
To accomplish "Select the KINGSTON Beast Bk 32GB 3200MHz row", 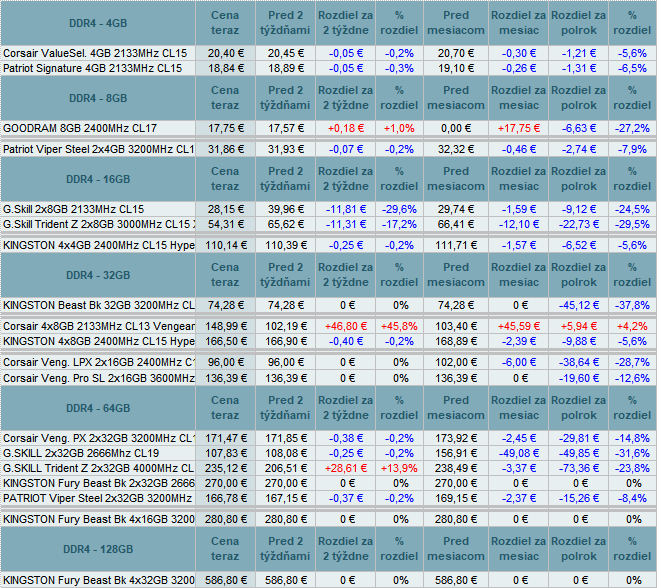I will click(328, 305).
